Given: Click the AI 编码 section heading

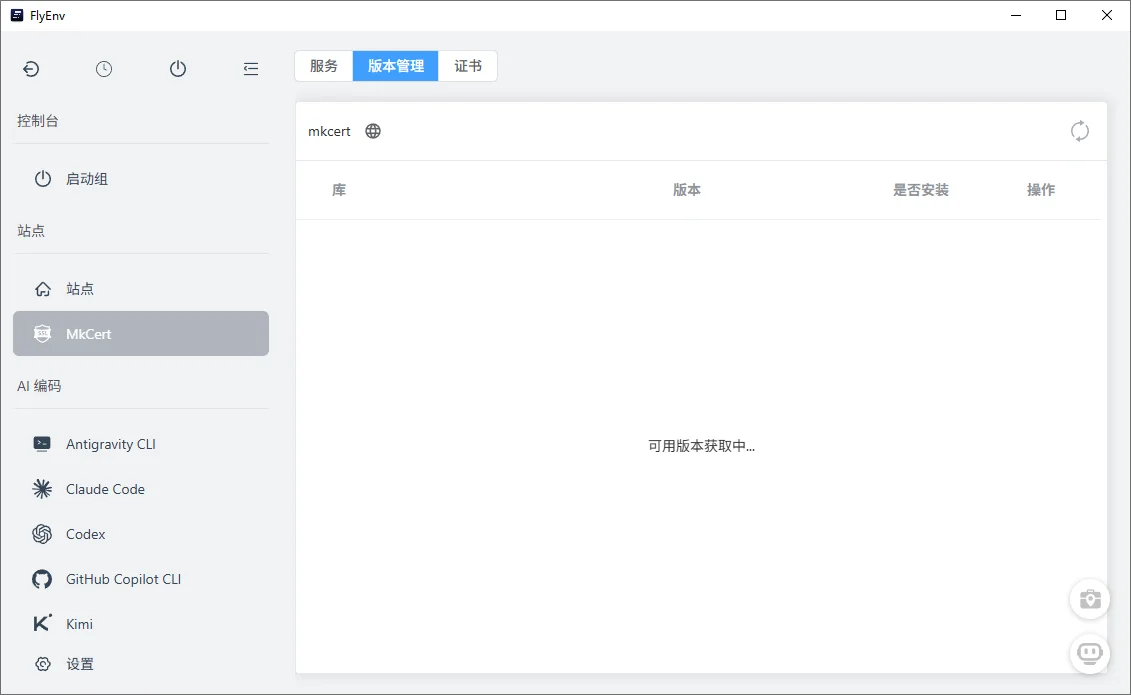Looking at the screenshot, I should coord(39,386).
